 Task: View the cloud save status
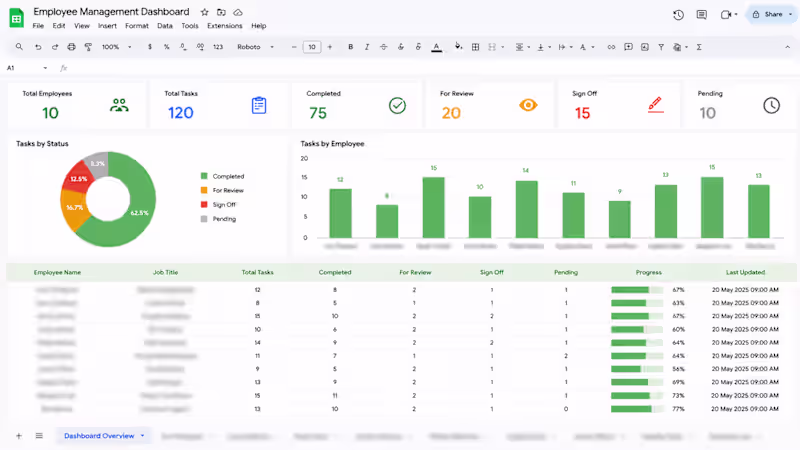tap(238, 12)
